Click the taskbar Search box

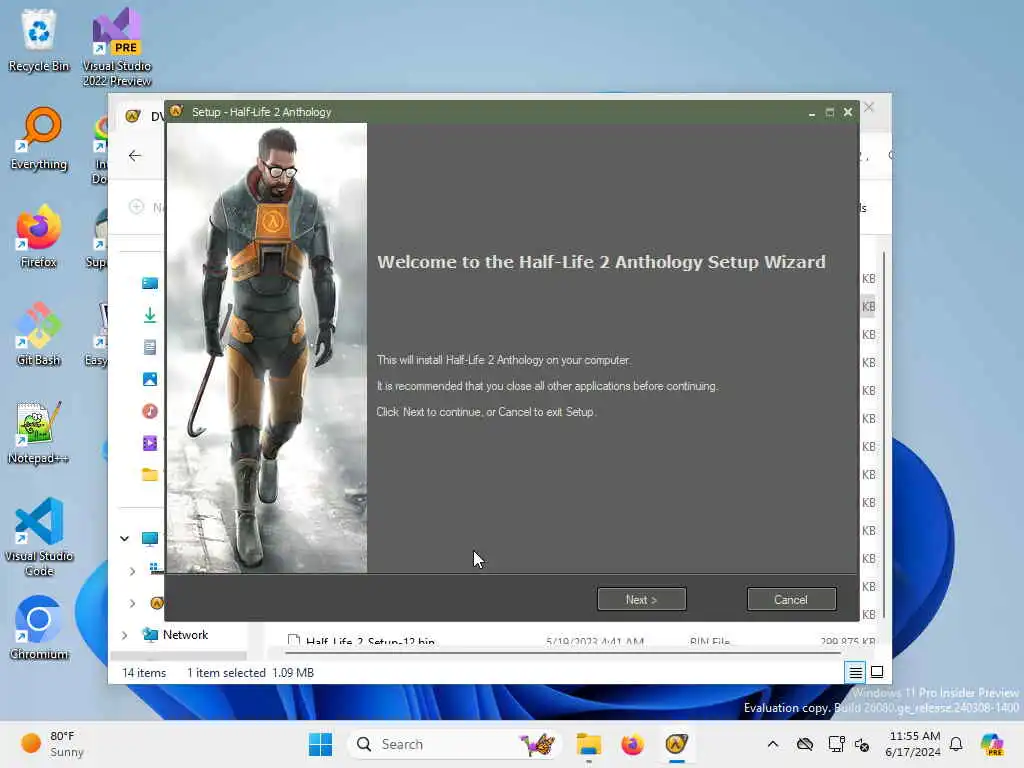[455, 744]
